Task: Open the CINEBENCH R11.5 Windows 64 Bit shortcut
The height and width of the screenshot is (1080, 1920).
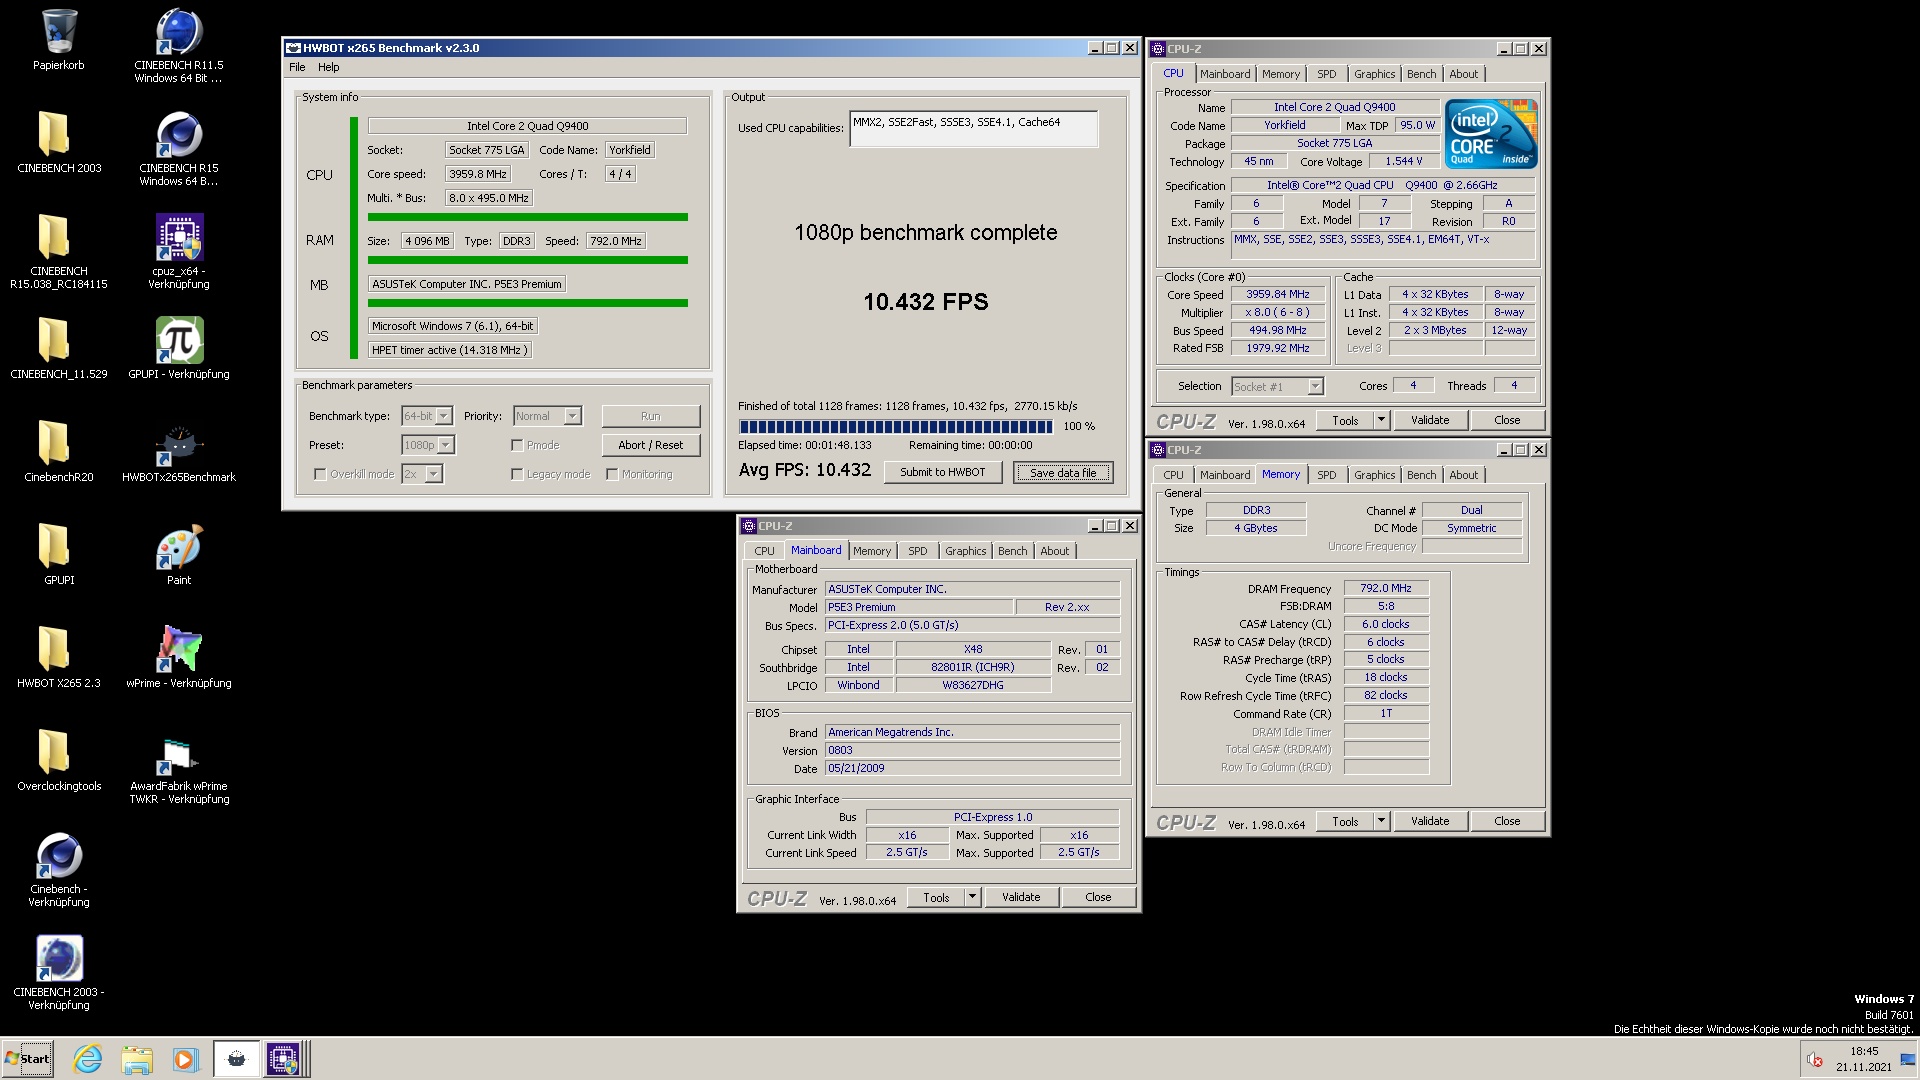Action: 178,45
